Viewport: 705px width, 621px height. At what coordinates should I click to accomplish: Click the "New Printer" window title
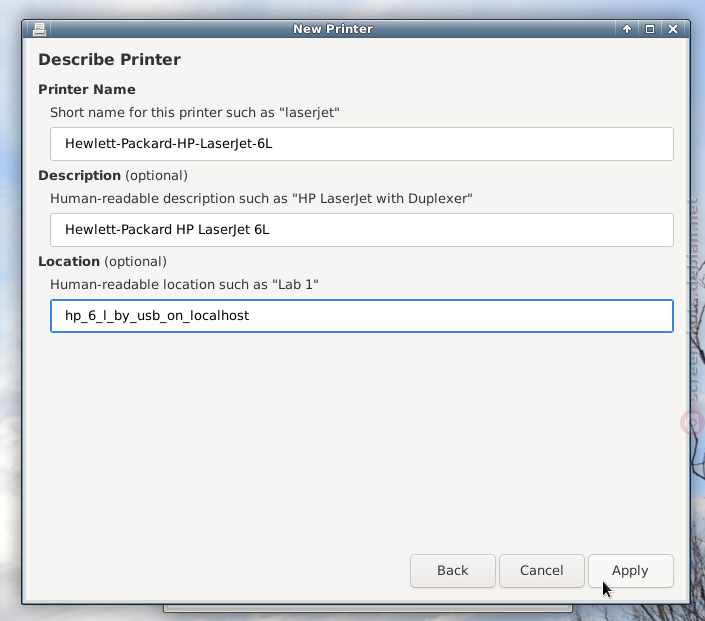[x=333, y=29]
